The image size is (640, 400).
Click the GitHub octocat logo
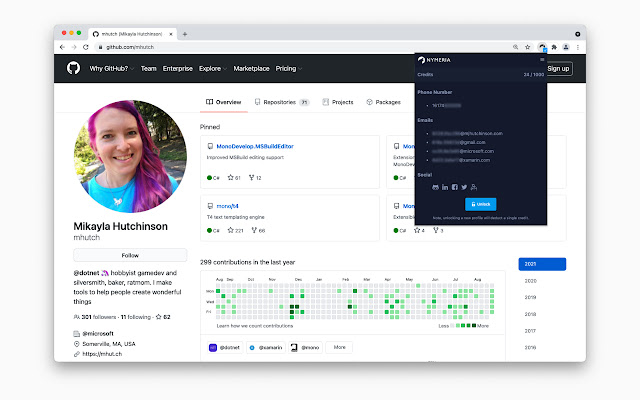tap(73, 68)
